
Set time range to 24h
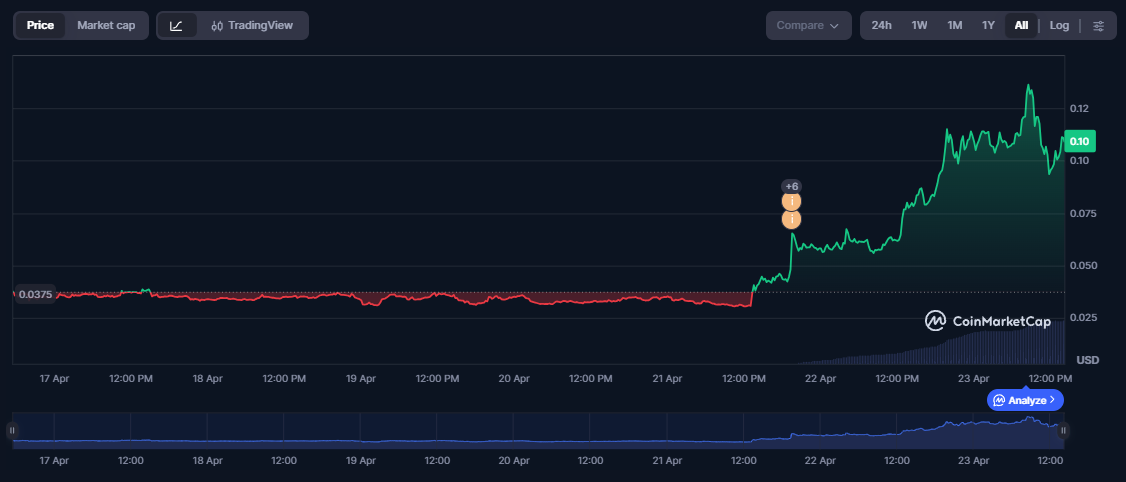tap(881, 26)
